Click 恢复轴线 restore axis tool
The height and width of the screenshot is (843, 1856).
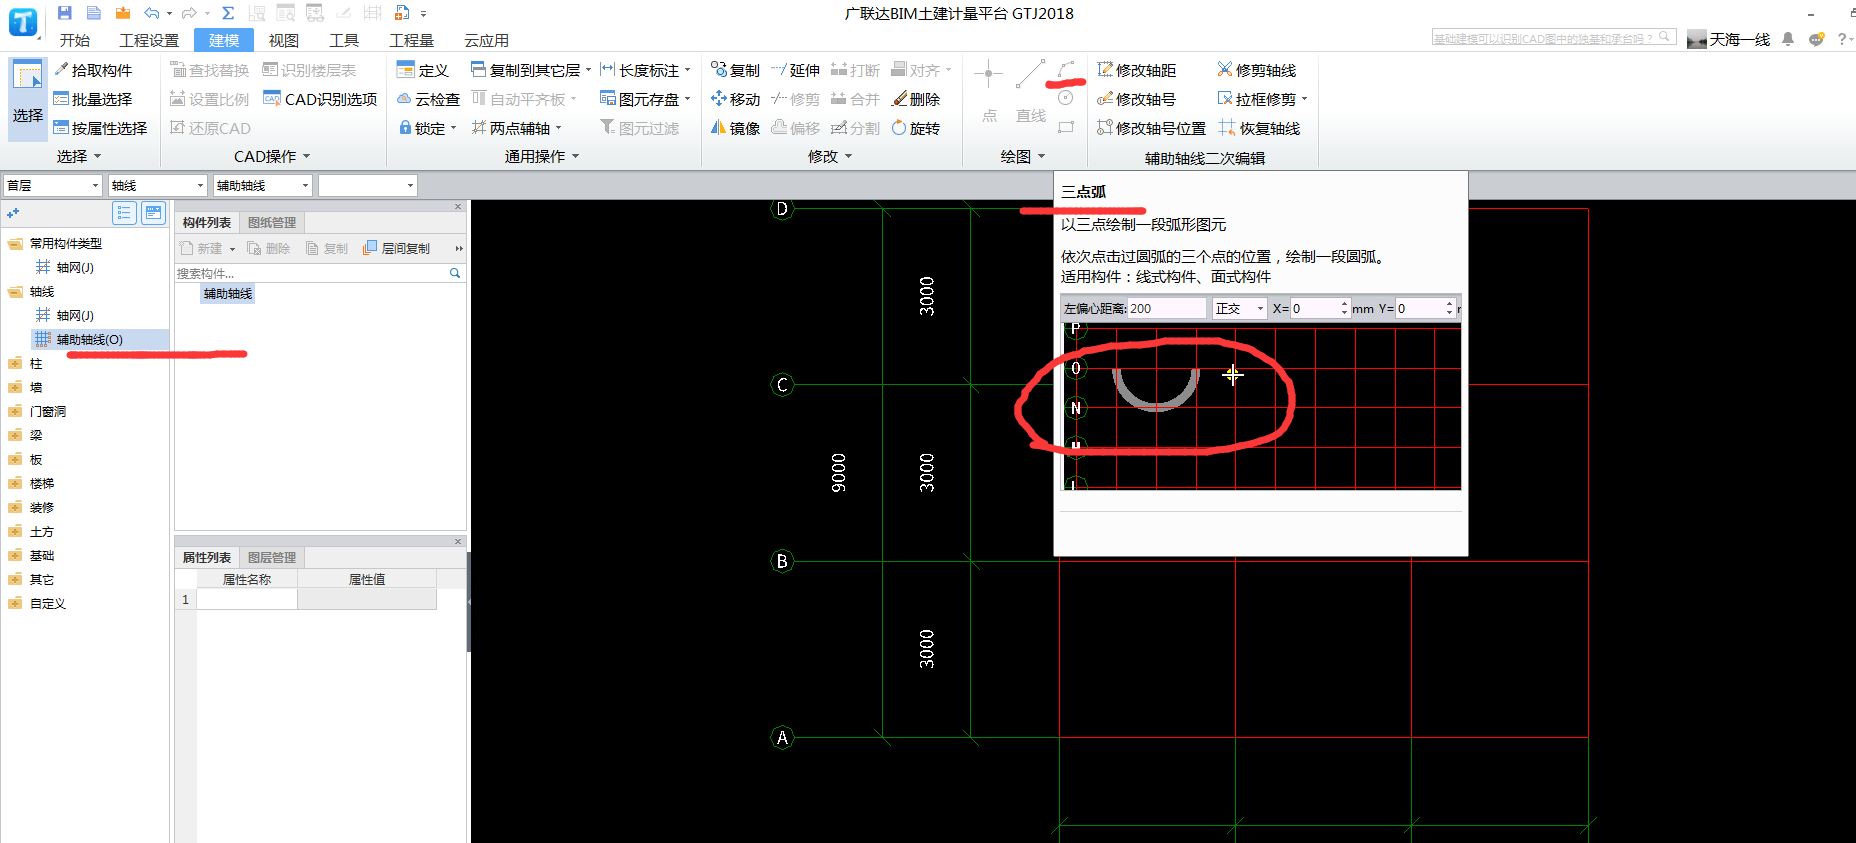[1260, 128]
